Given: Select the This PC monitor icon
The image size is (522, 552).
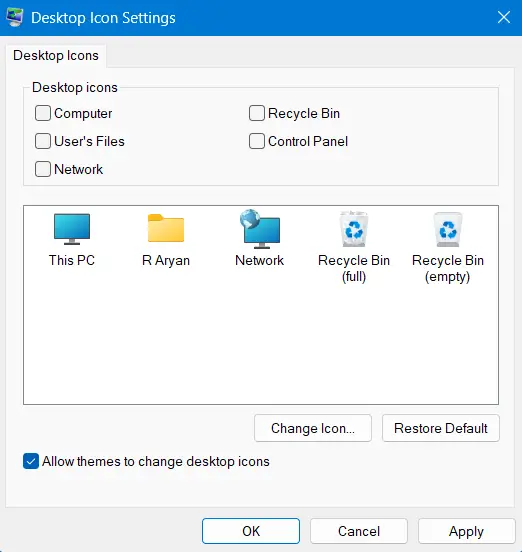Looking at the screenshot, I should (72, 229).
